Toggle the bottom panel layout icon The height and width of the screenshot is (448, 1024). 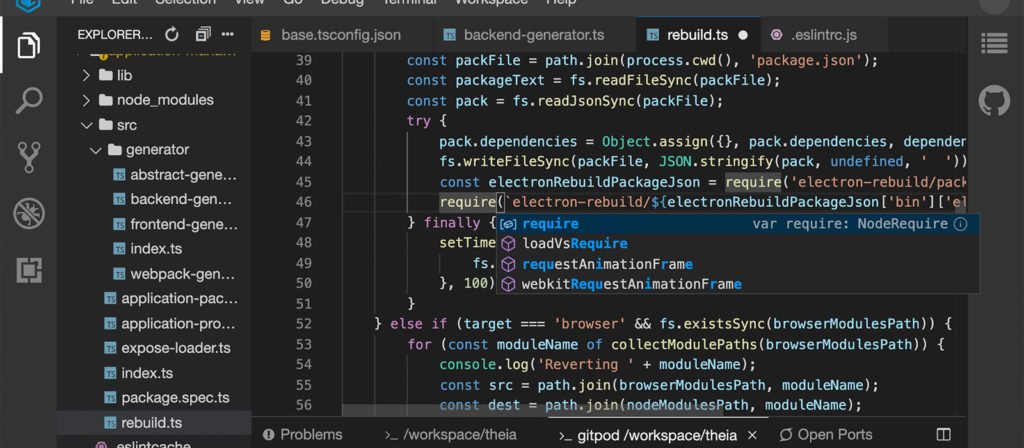coord(943,434)
